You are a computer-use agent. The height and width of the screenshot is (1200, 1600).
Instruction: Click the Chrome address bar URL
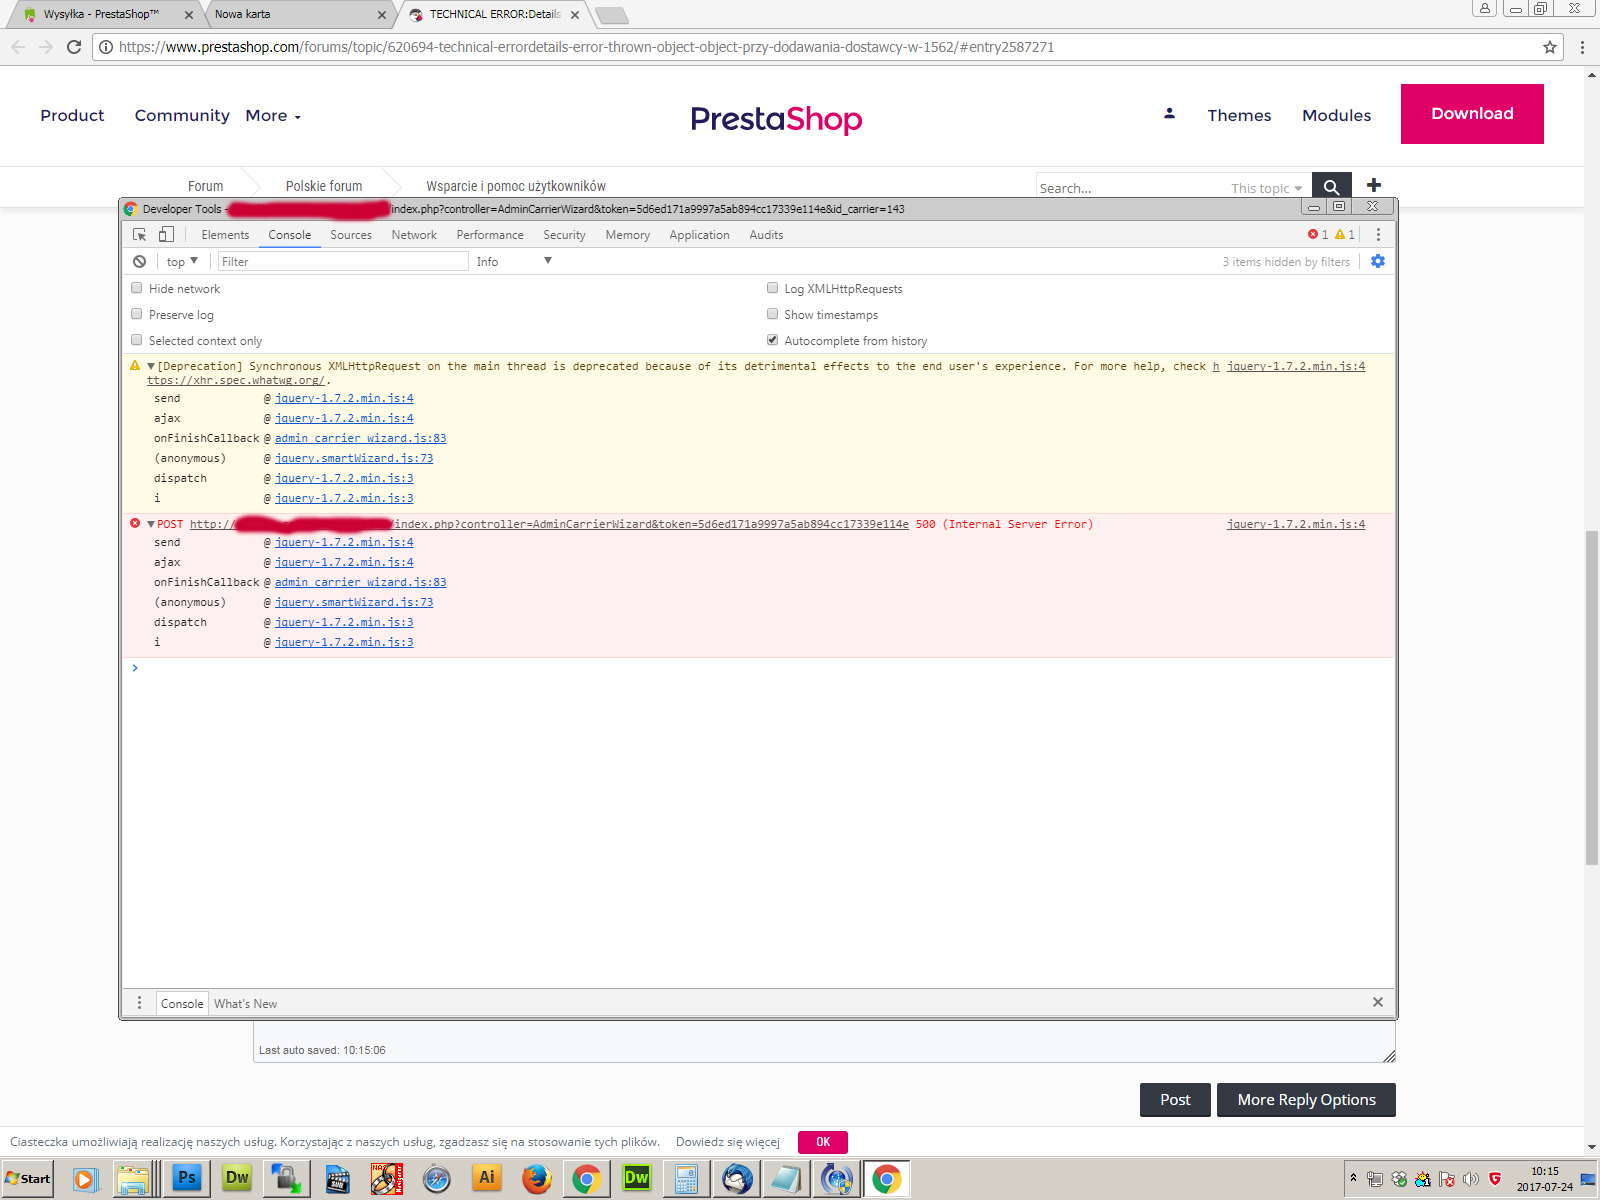pos(586,47)
